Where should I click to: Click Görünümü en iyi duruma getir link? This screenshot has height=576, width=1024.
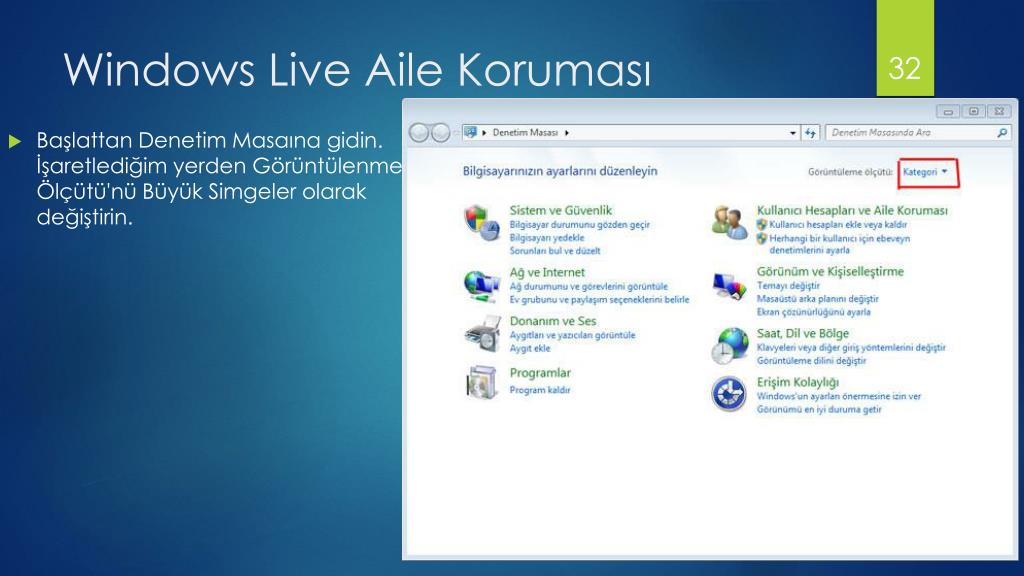click(819, 409)
